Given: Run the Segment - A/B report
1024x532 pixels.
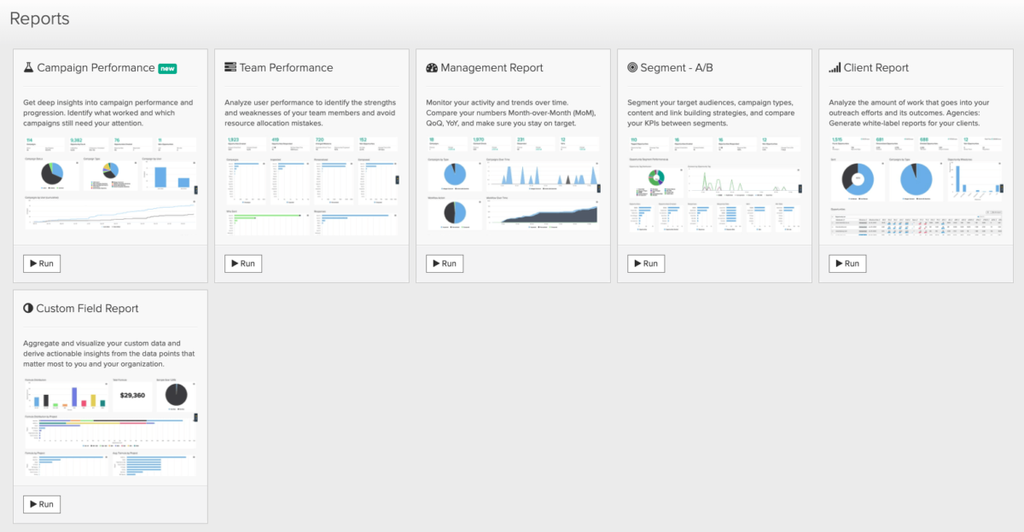Looking at the screenshot, I should click(647, 264).
